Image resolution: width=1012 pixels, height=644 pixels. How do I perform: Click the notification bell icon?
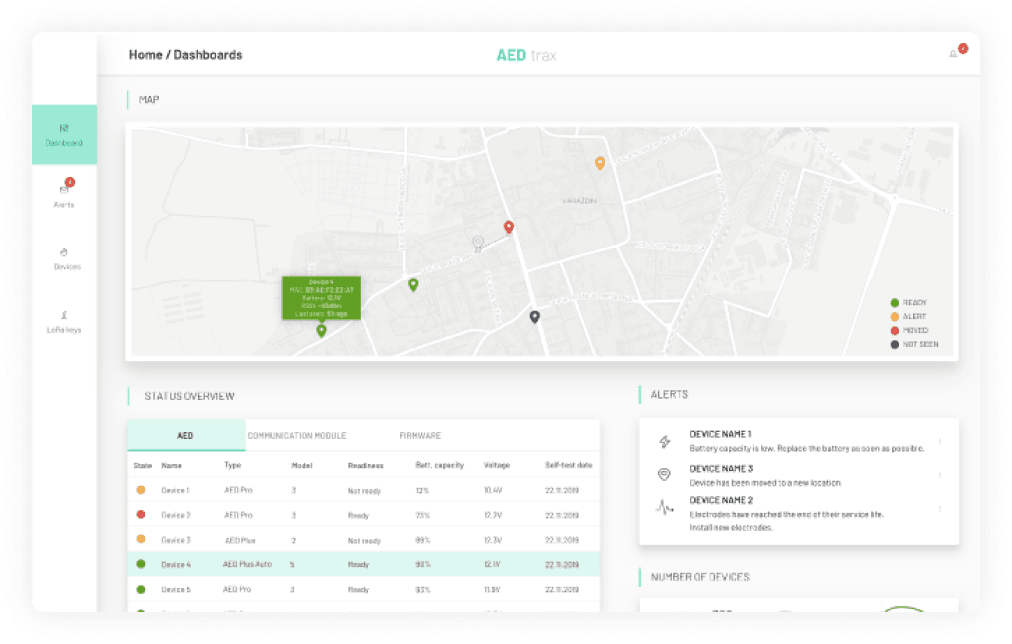click(953, 54)
